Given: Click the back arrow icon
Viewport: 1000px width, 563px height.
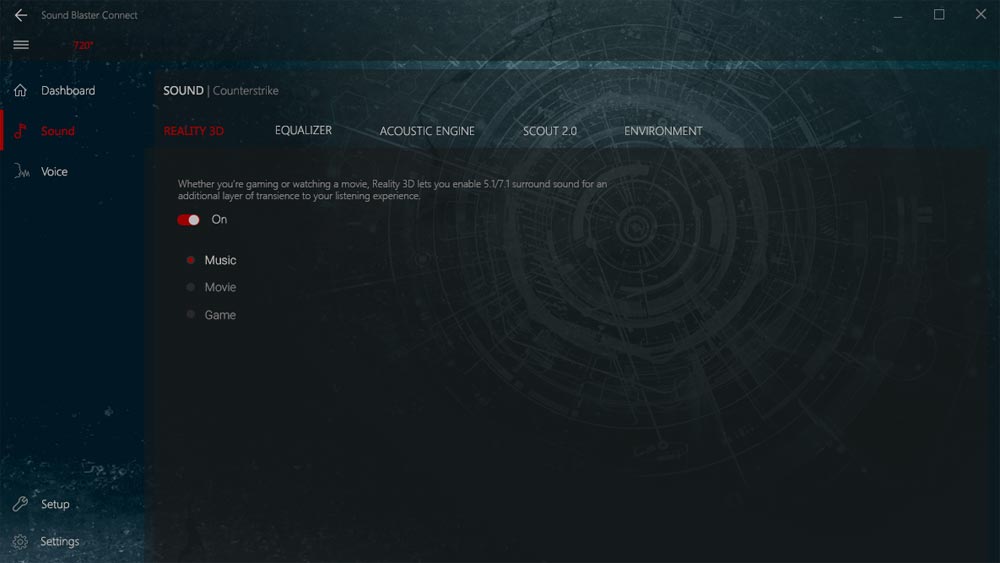Looking at the screenshot, I should pyautogui.click(x=20, y=15).
